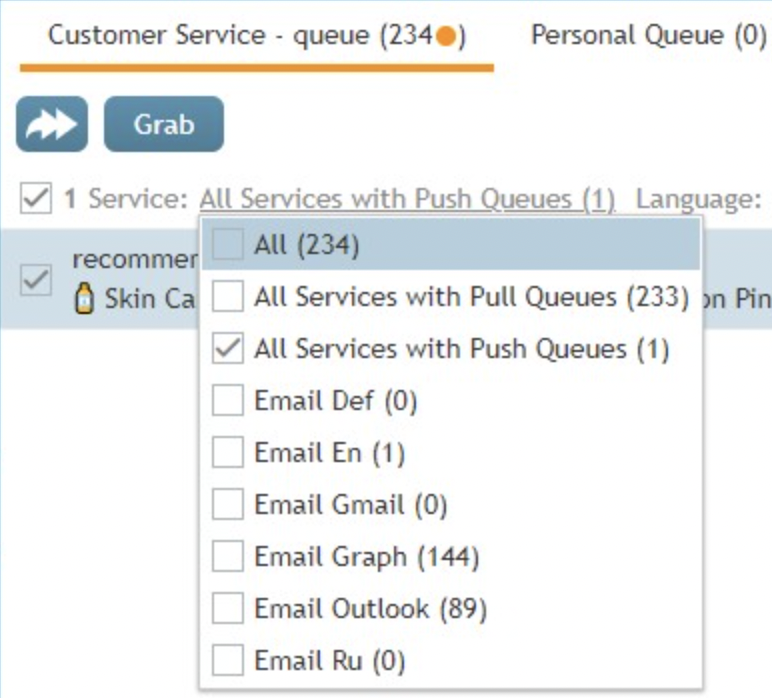Check the All (234) option
The image size is (772, 698).
228,245
